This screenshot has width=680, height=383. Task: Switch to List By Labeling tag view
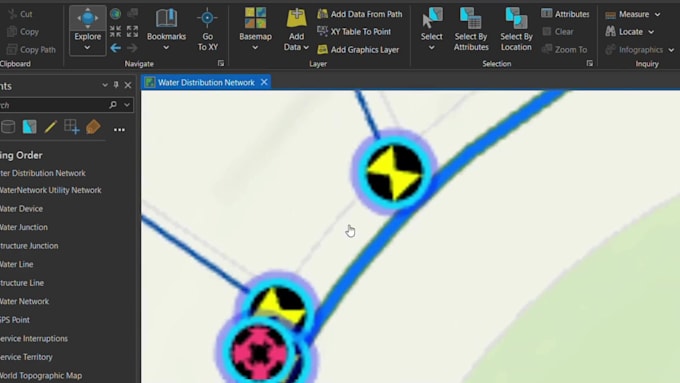[93, 127]
